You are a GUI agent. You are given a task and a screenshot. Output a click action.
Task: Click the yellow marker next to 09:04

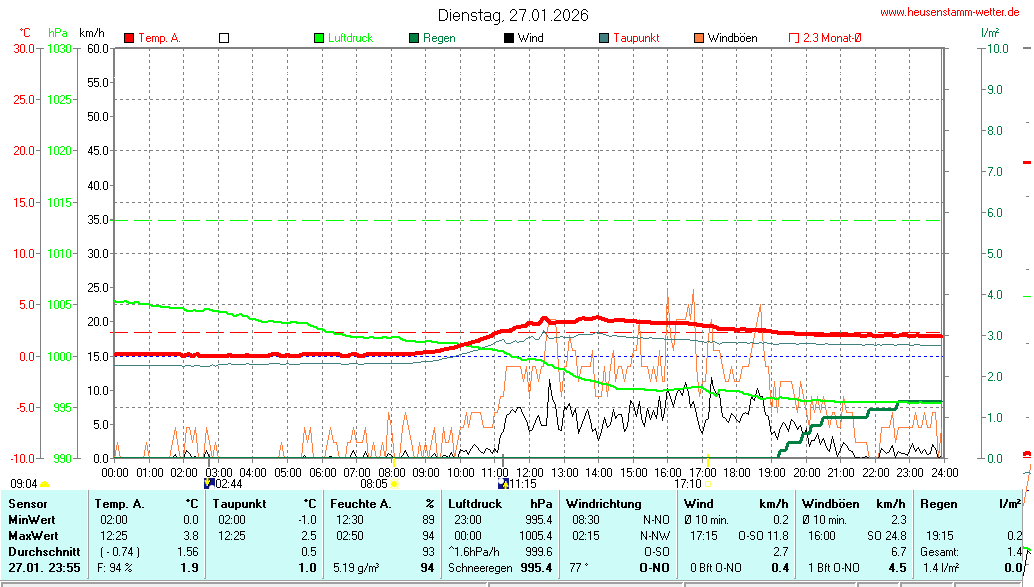coord(45,484)
